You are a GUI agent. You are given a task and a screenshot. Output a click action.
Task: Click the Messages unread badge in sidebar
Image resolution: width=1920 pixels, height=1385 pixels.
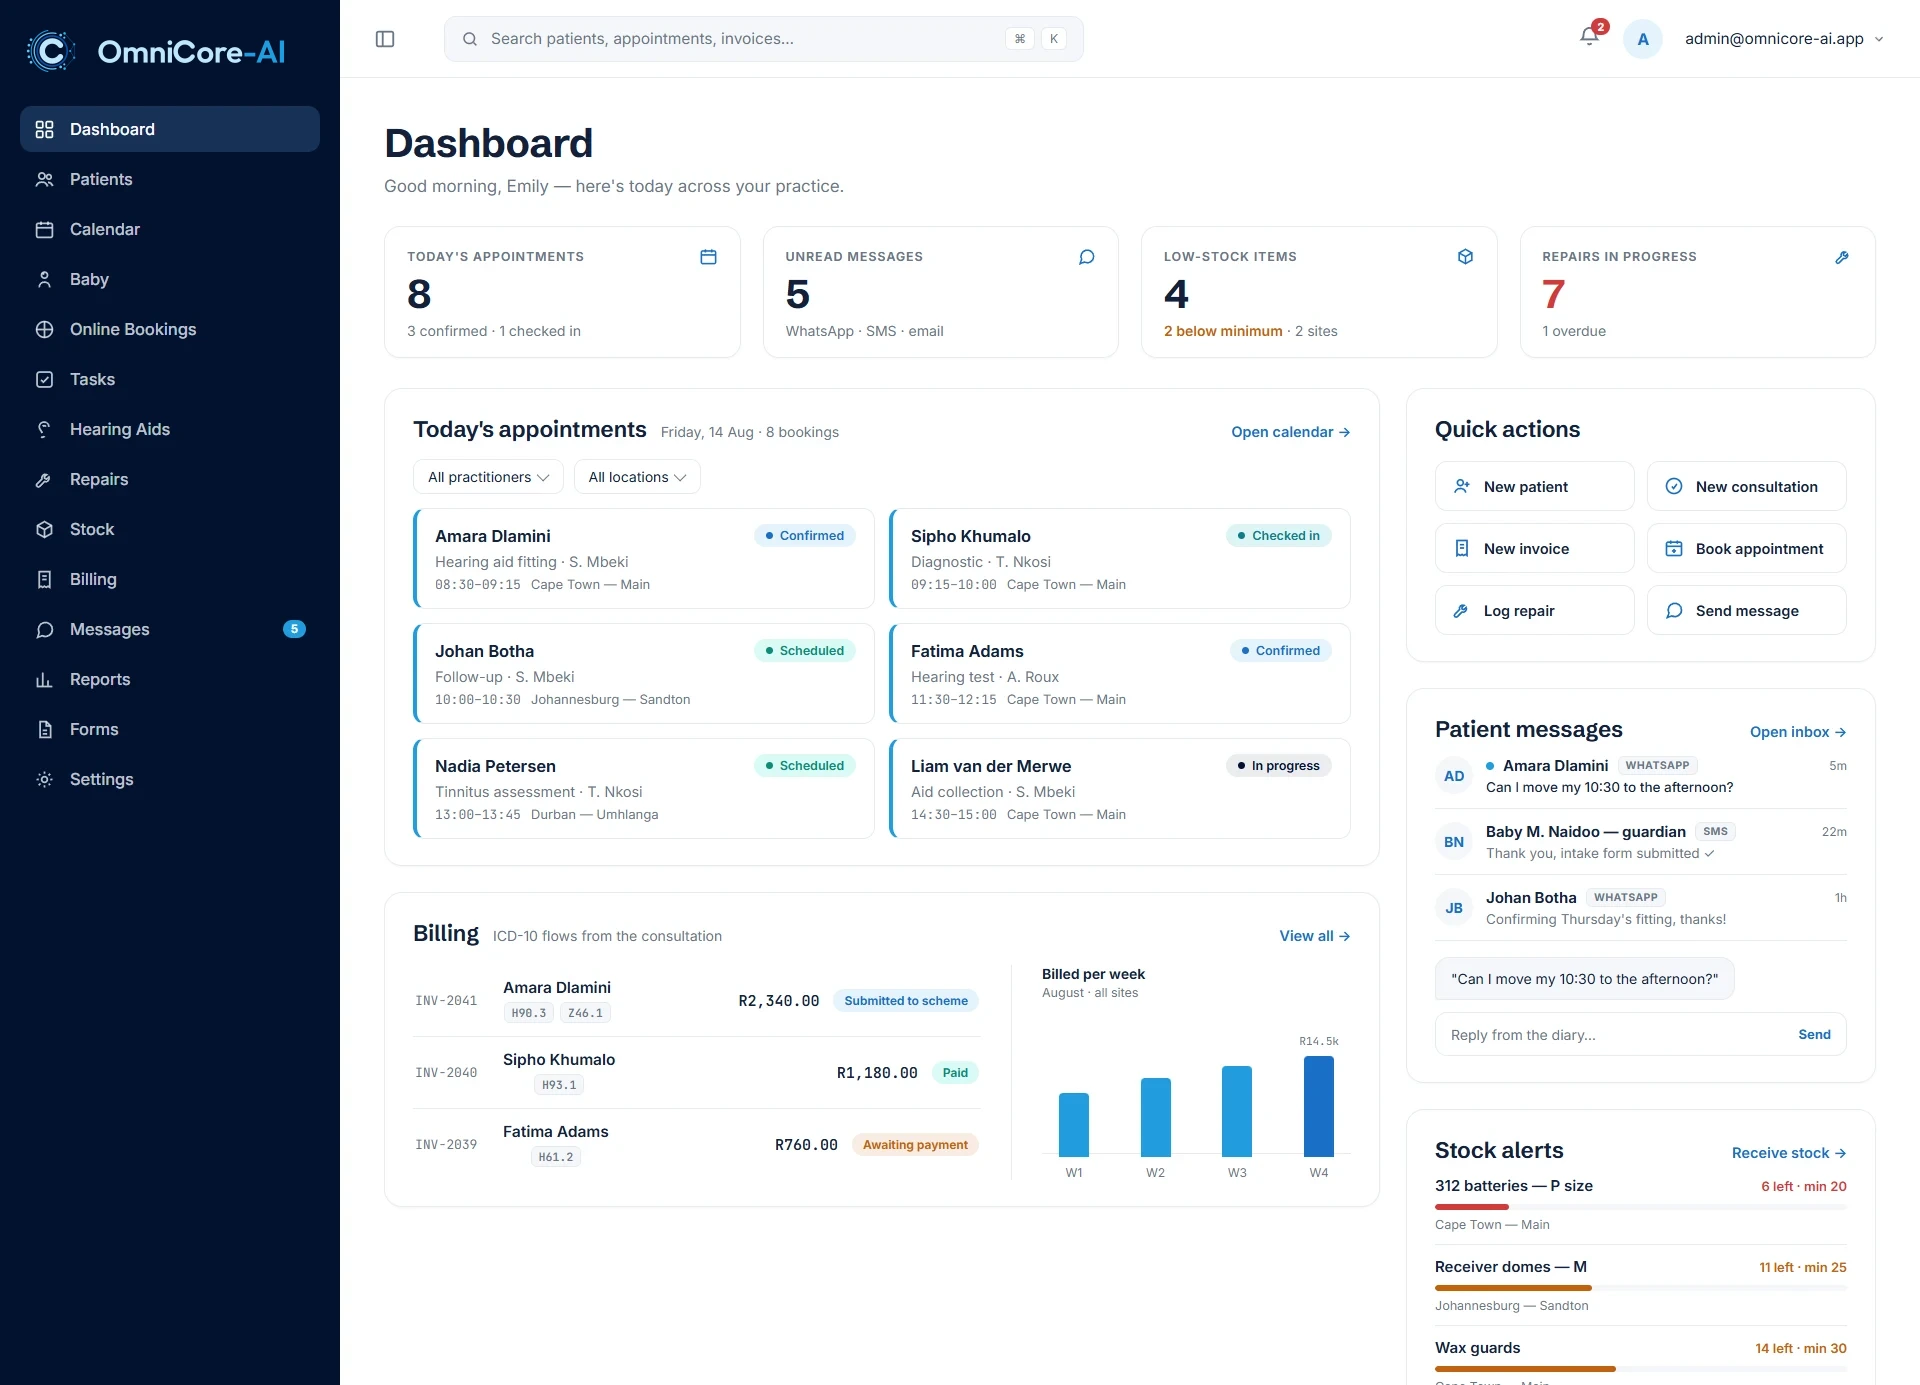click(294, 629)
